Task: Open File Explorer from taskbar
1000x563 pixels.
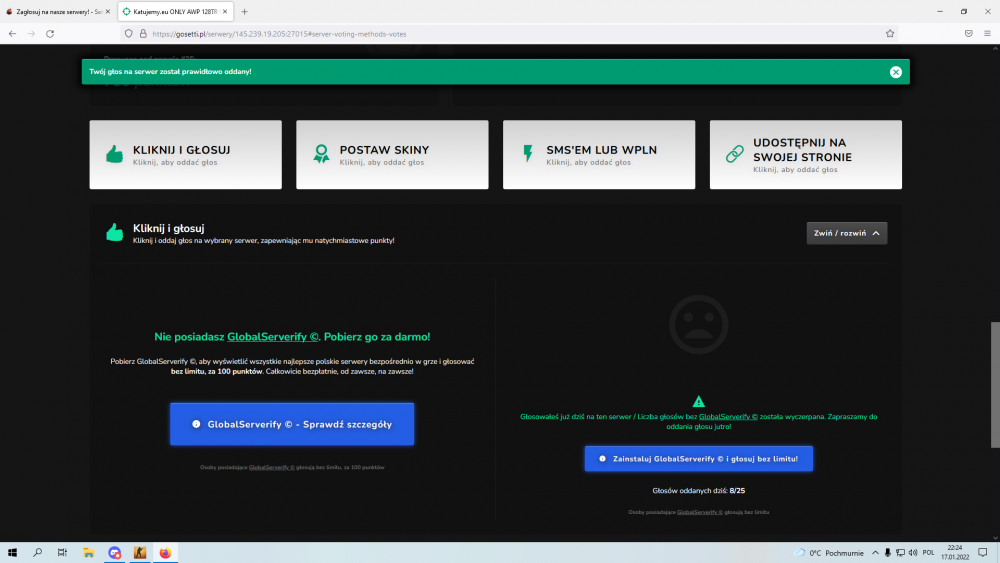Action: click(89, 553)
